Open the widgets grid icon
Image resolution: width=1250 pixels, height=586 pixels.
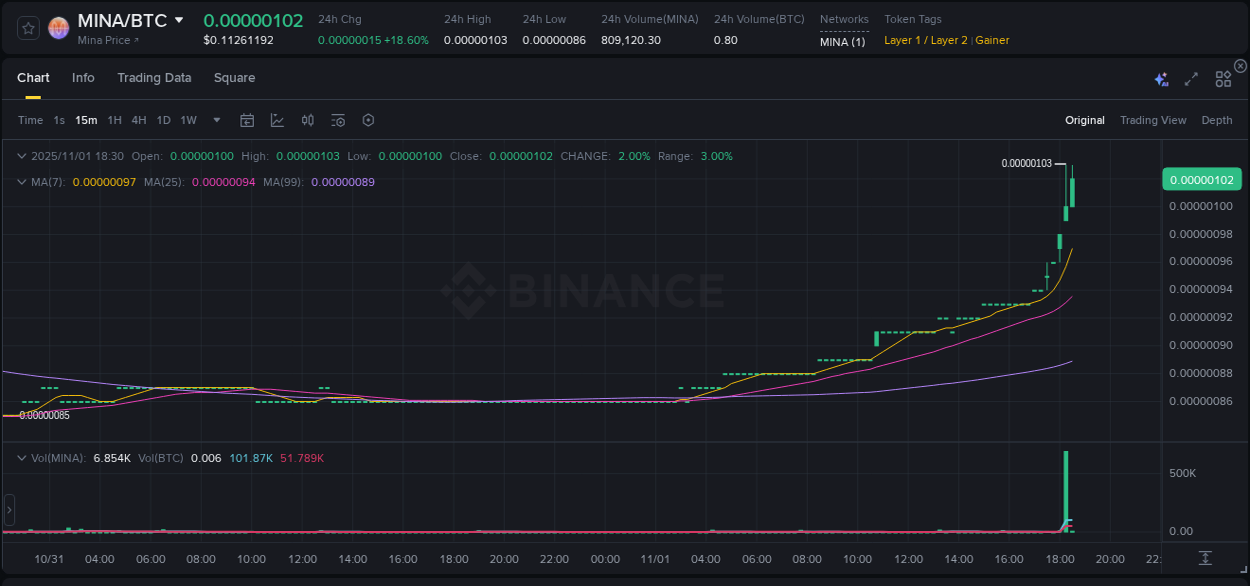click(x=1223, y=78)
